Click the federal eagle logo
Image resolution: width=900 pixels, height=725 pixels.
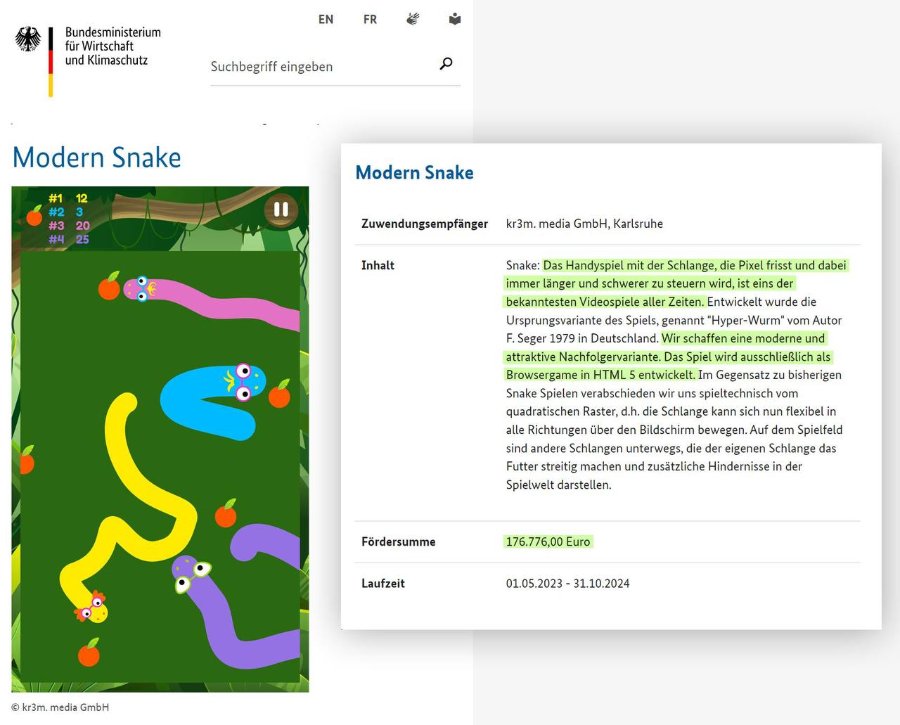[x=28, y=40]
